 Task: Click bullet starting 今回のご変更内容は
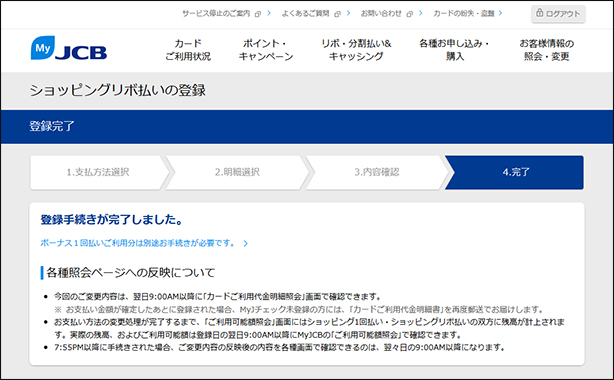pos(217,297)
